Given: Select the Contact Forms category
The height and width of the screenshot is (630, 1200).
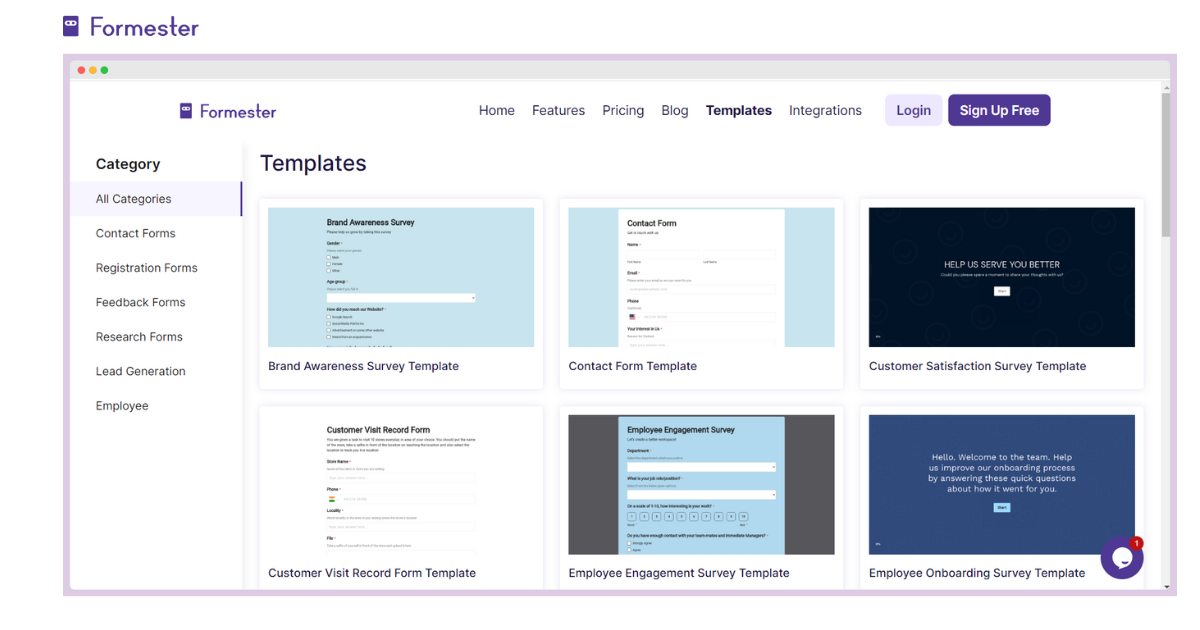Looking at the screenshot, I should [x=135, y=233].
